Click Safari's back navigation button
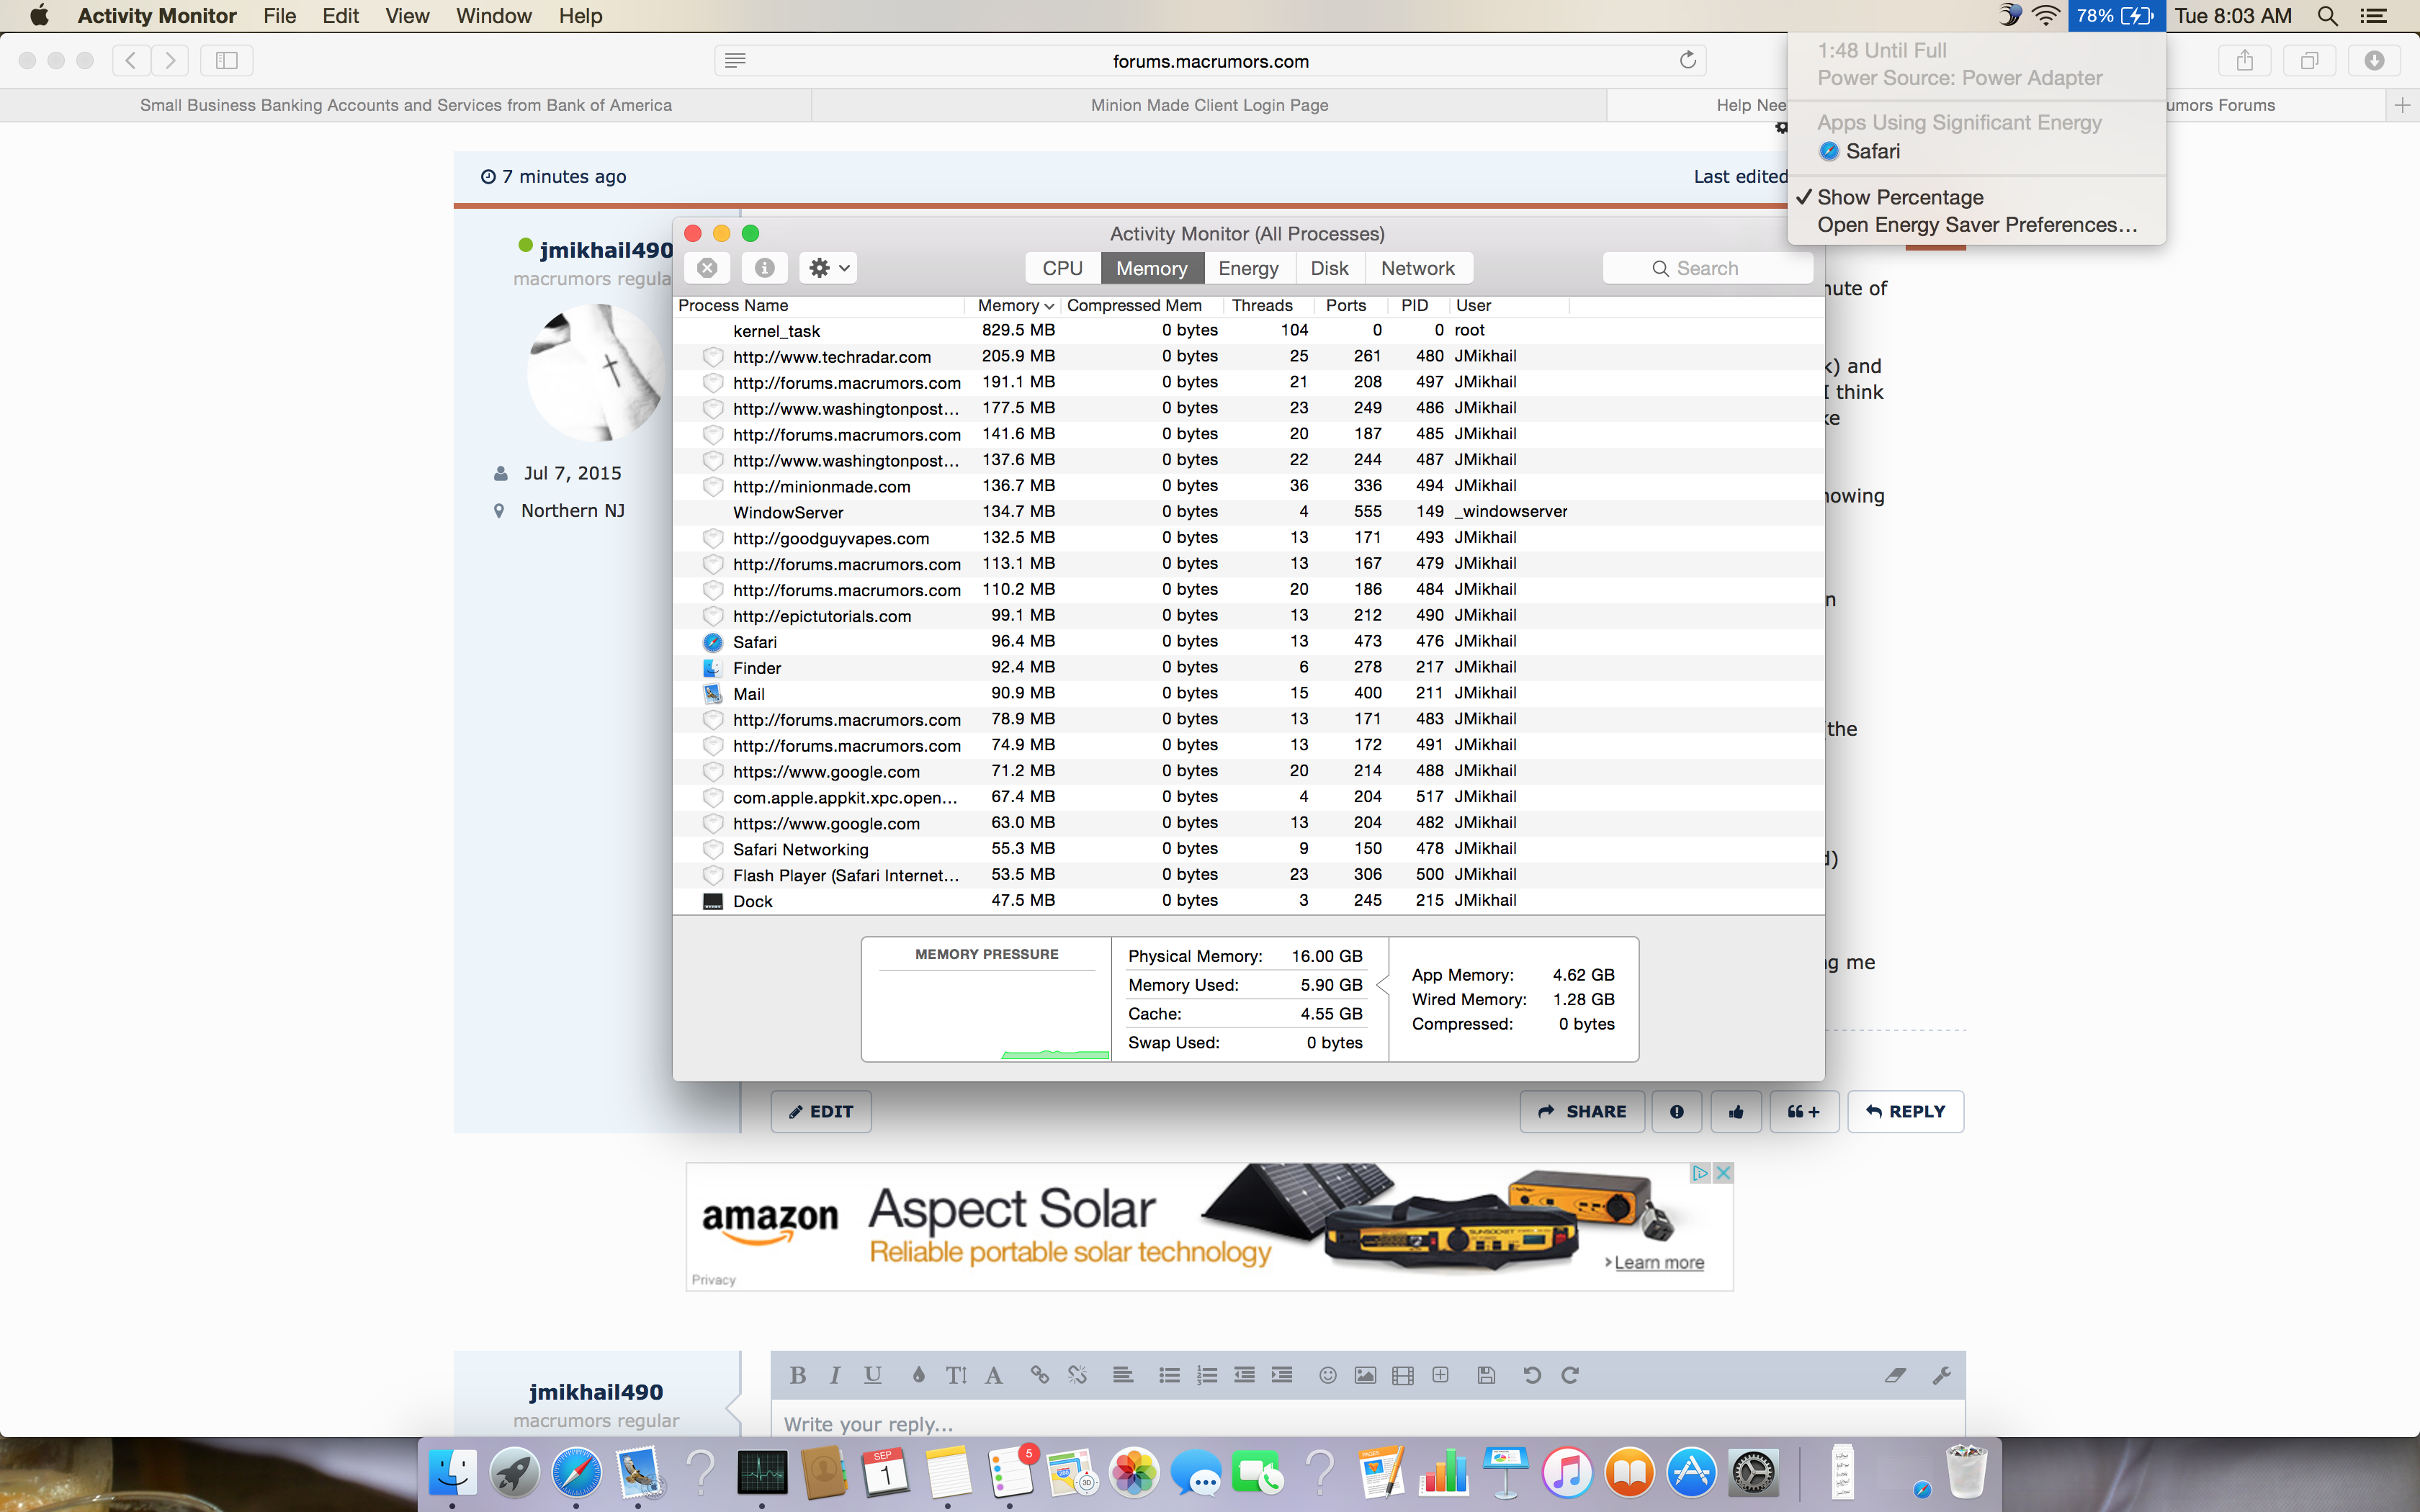This screenshot has height=1512, width=2420. [x=131, y=60]
